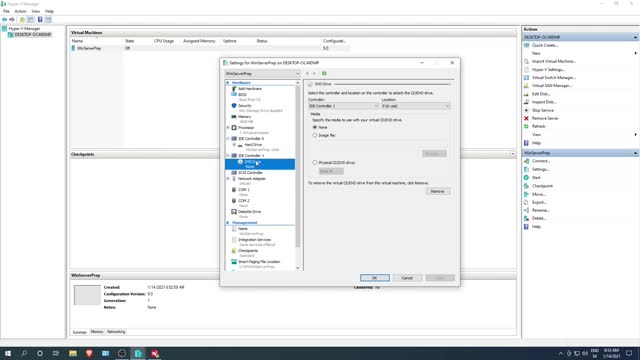
Task: Select the Diskette Drive entry
Action: click(249, 212)
